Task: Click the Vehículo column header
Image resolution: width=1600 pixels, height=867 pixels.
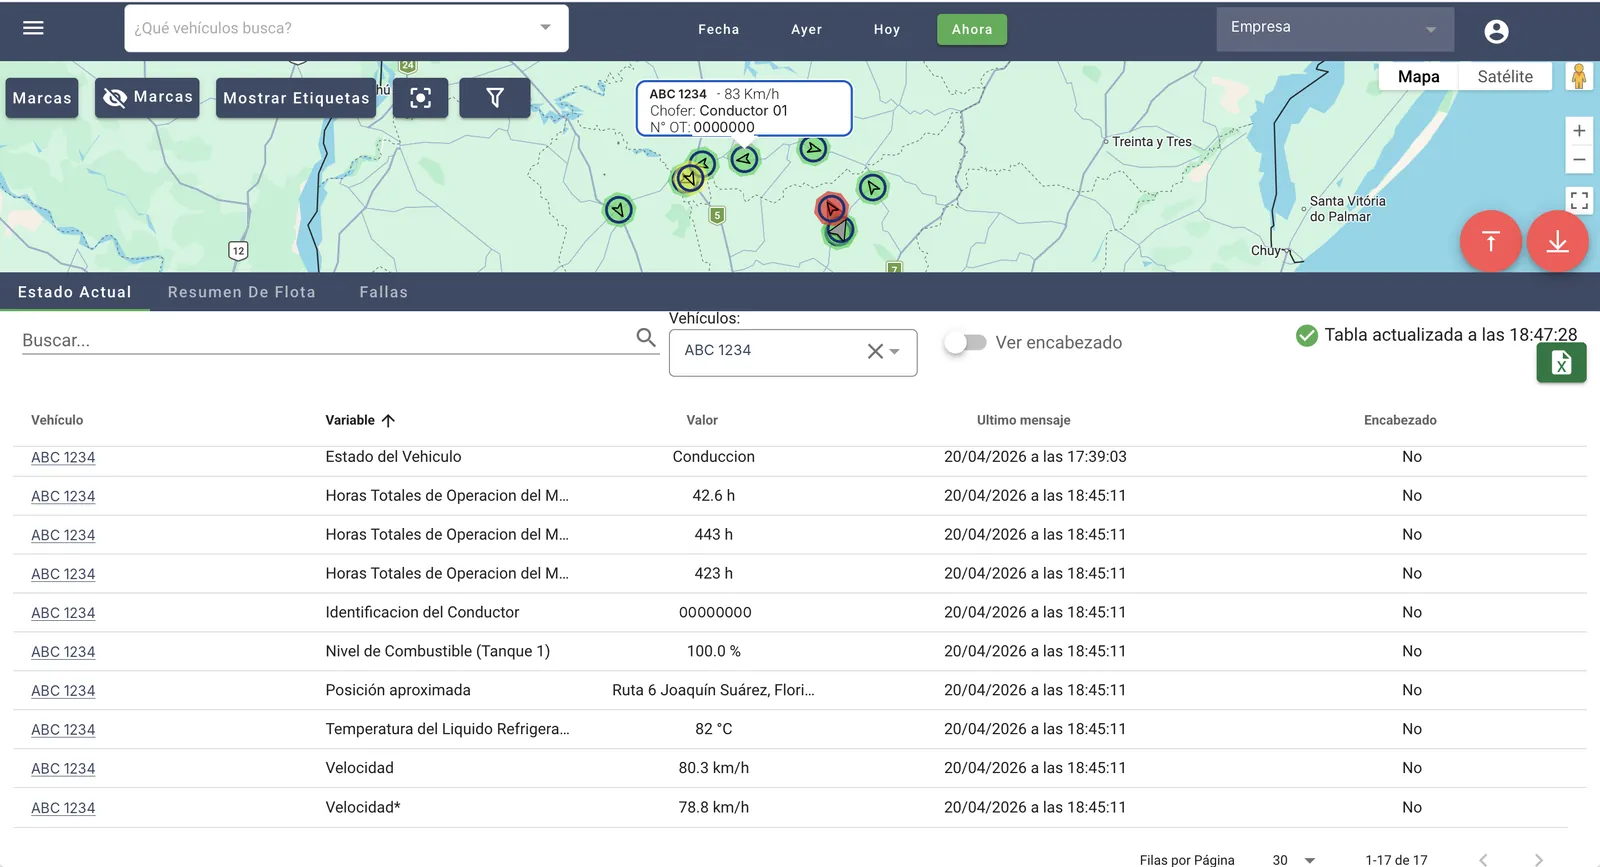Action: click(57, 420)
